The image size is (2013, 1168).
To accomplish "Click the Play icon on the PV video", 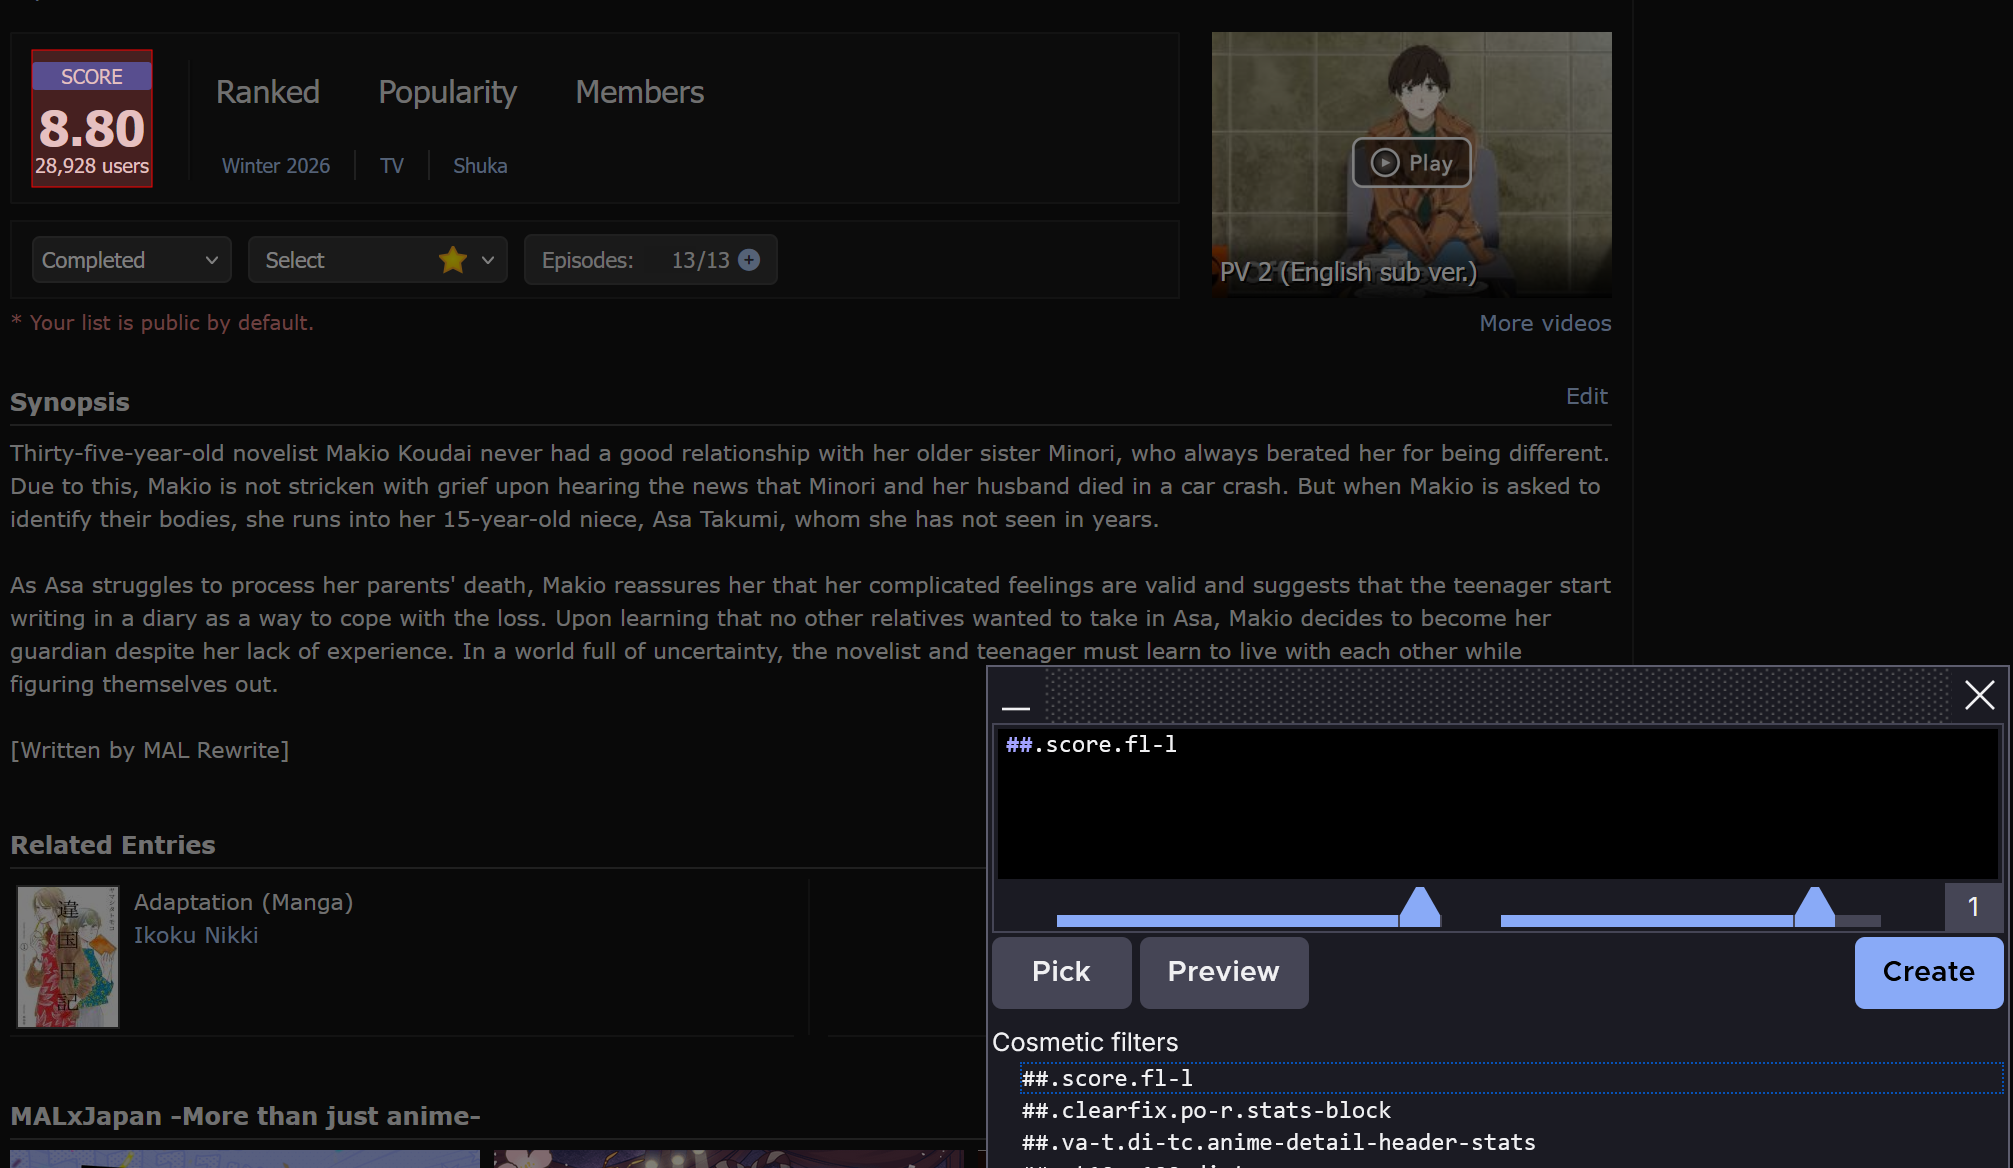I will coord(1385,163).
